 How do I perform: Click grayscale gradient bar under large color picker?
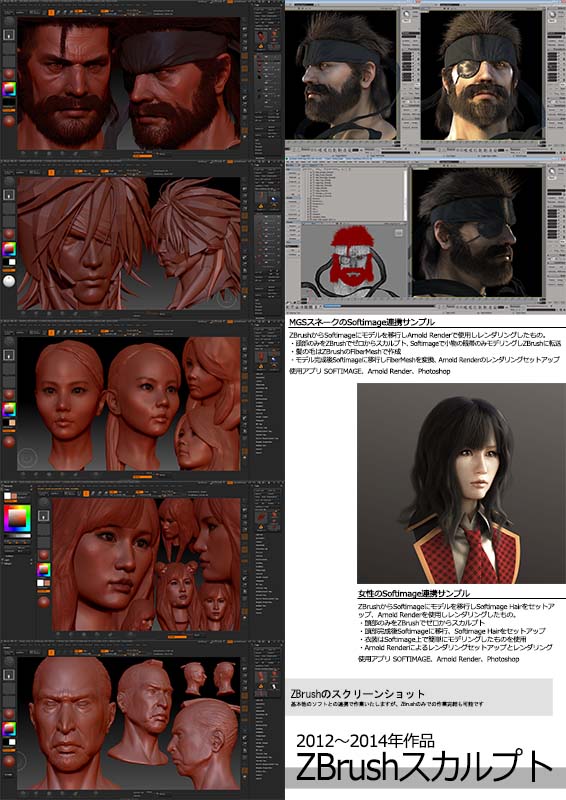(17, 536)
